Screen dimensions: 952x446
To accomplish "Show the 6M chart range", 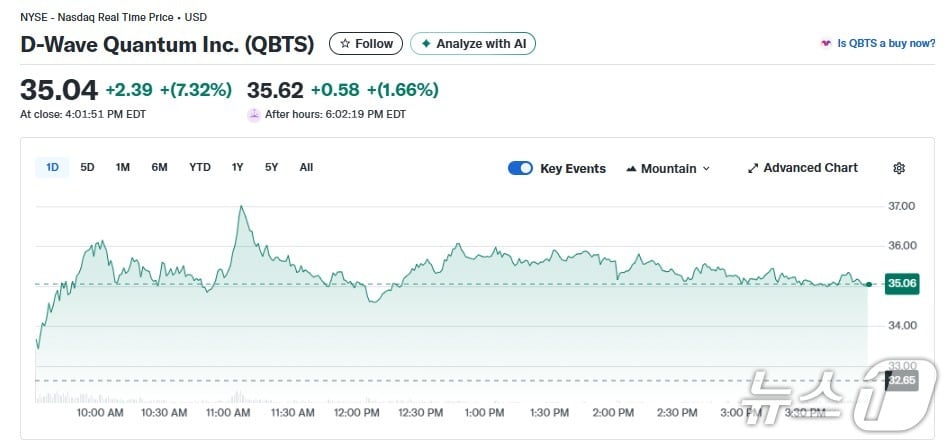I will click(x=159, y=167).
